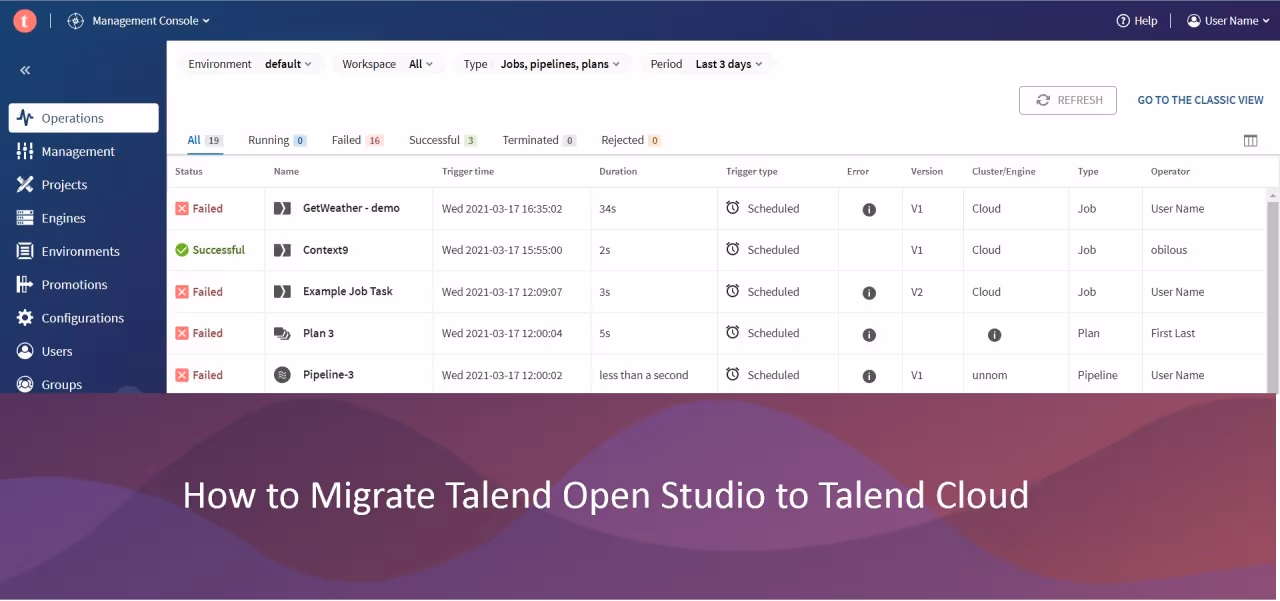Open the Period Last 3 days dropdown

point(706,64)
